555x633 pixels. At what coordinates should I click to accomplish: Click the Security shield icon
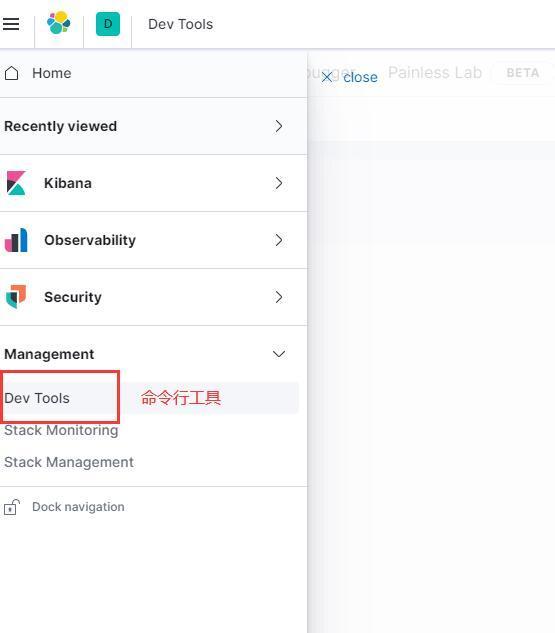(16, 297)
